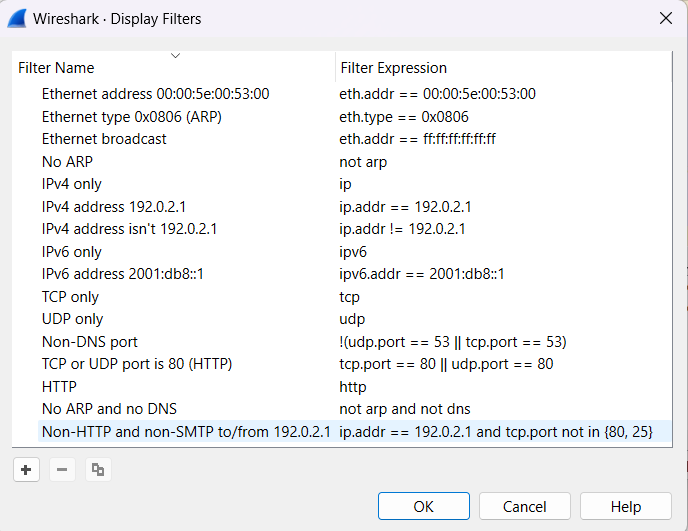688x531 pixels.
Task: Open Help for display filters
Action: coord(625,506)
